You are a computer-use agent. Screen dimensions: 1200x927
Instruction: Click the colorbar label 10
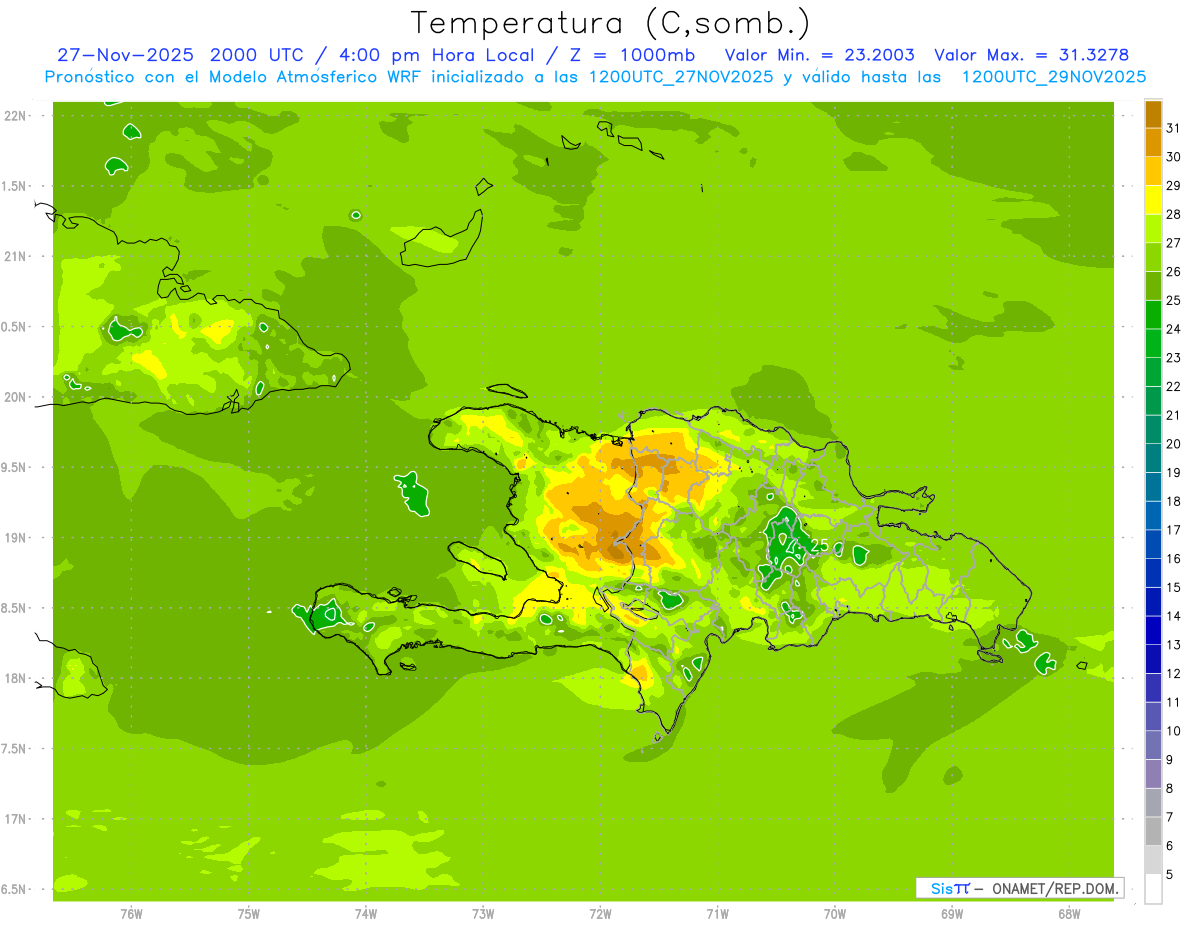coord(1173,731)
